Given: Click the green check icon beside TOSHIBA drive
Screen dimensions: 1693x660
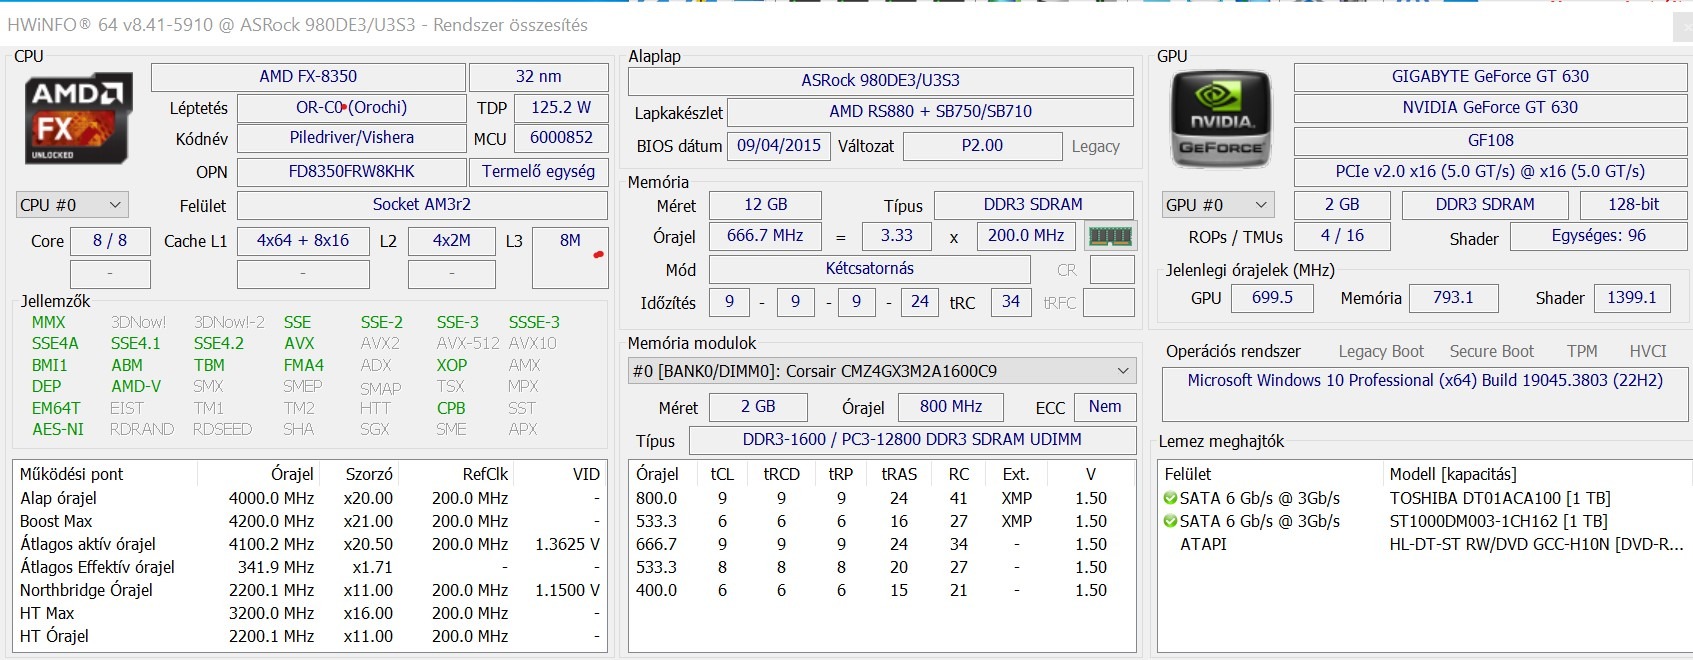Looking at the screenshot, I should [1170, 498].
